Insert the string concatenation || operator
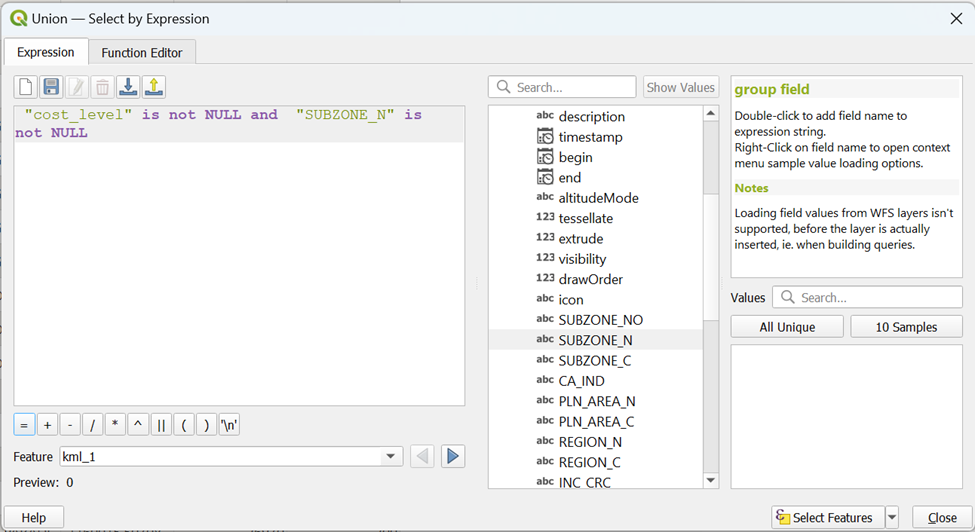The width and height of the screenshot is (975, 532). coord(161,425)
